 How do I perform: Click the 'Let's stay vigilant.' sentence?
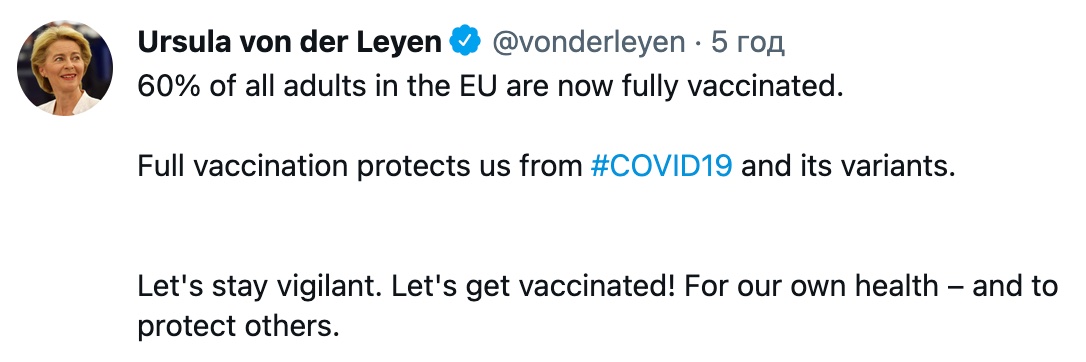(x=260, y=287)
